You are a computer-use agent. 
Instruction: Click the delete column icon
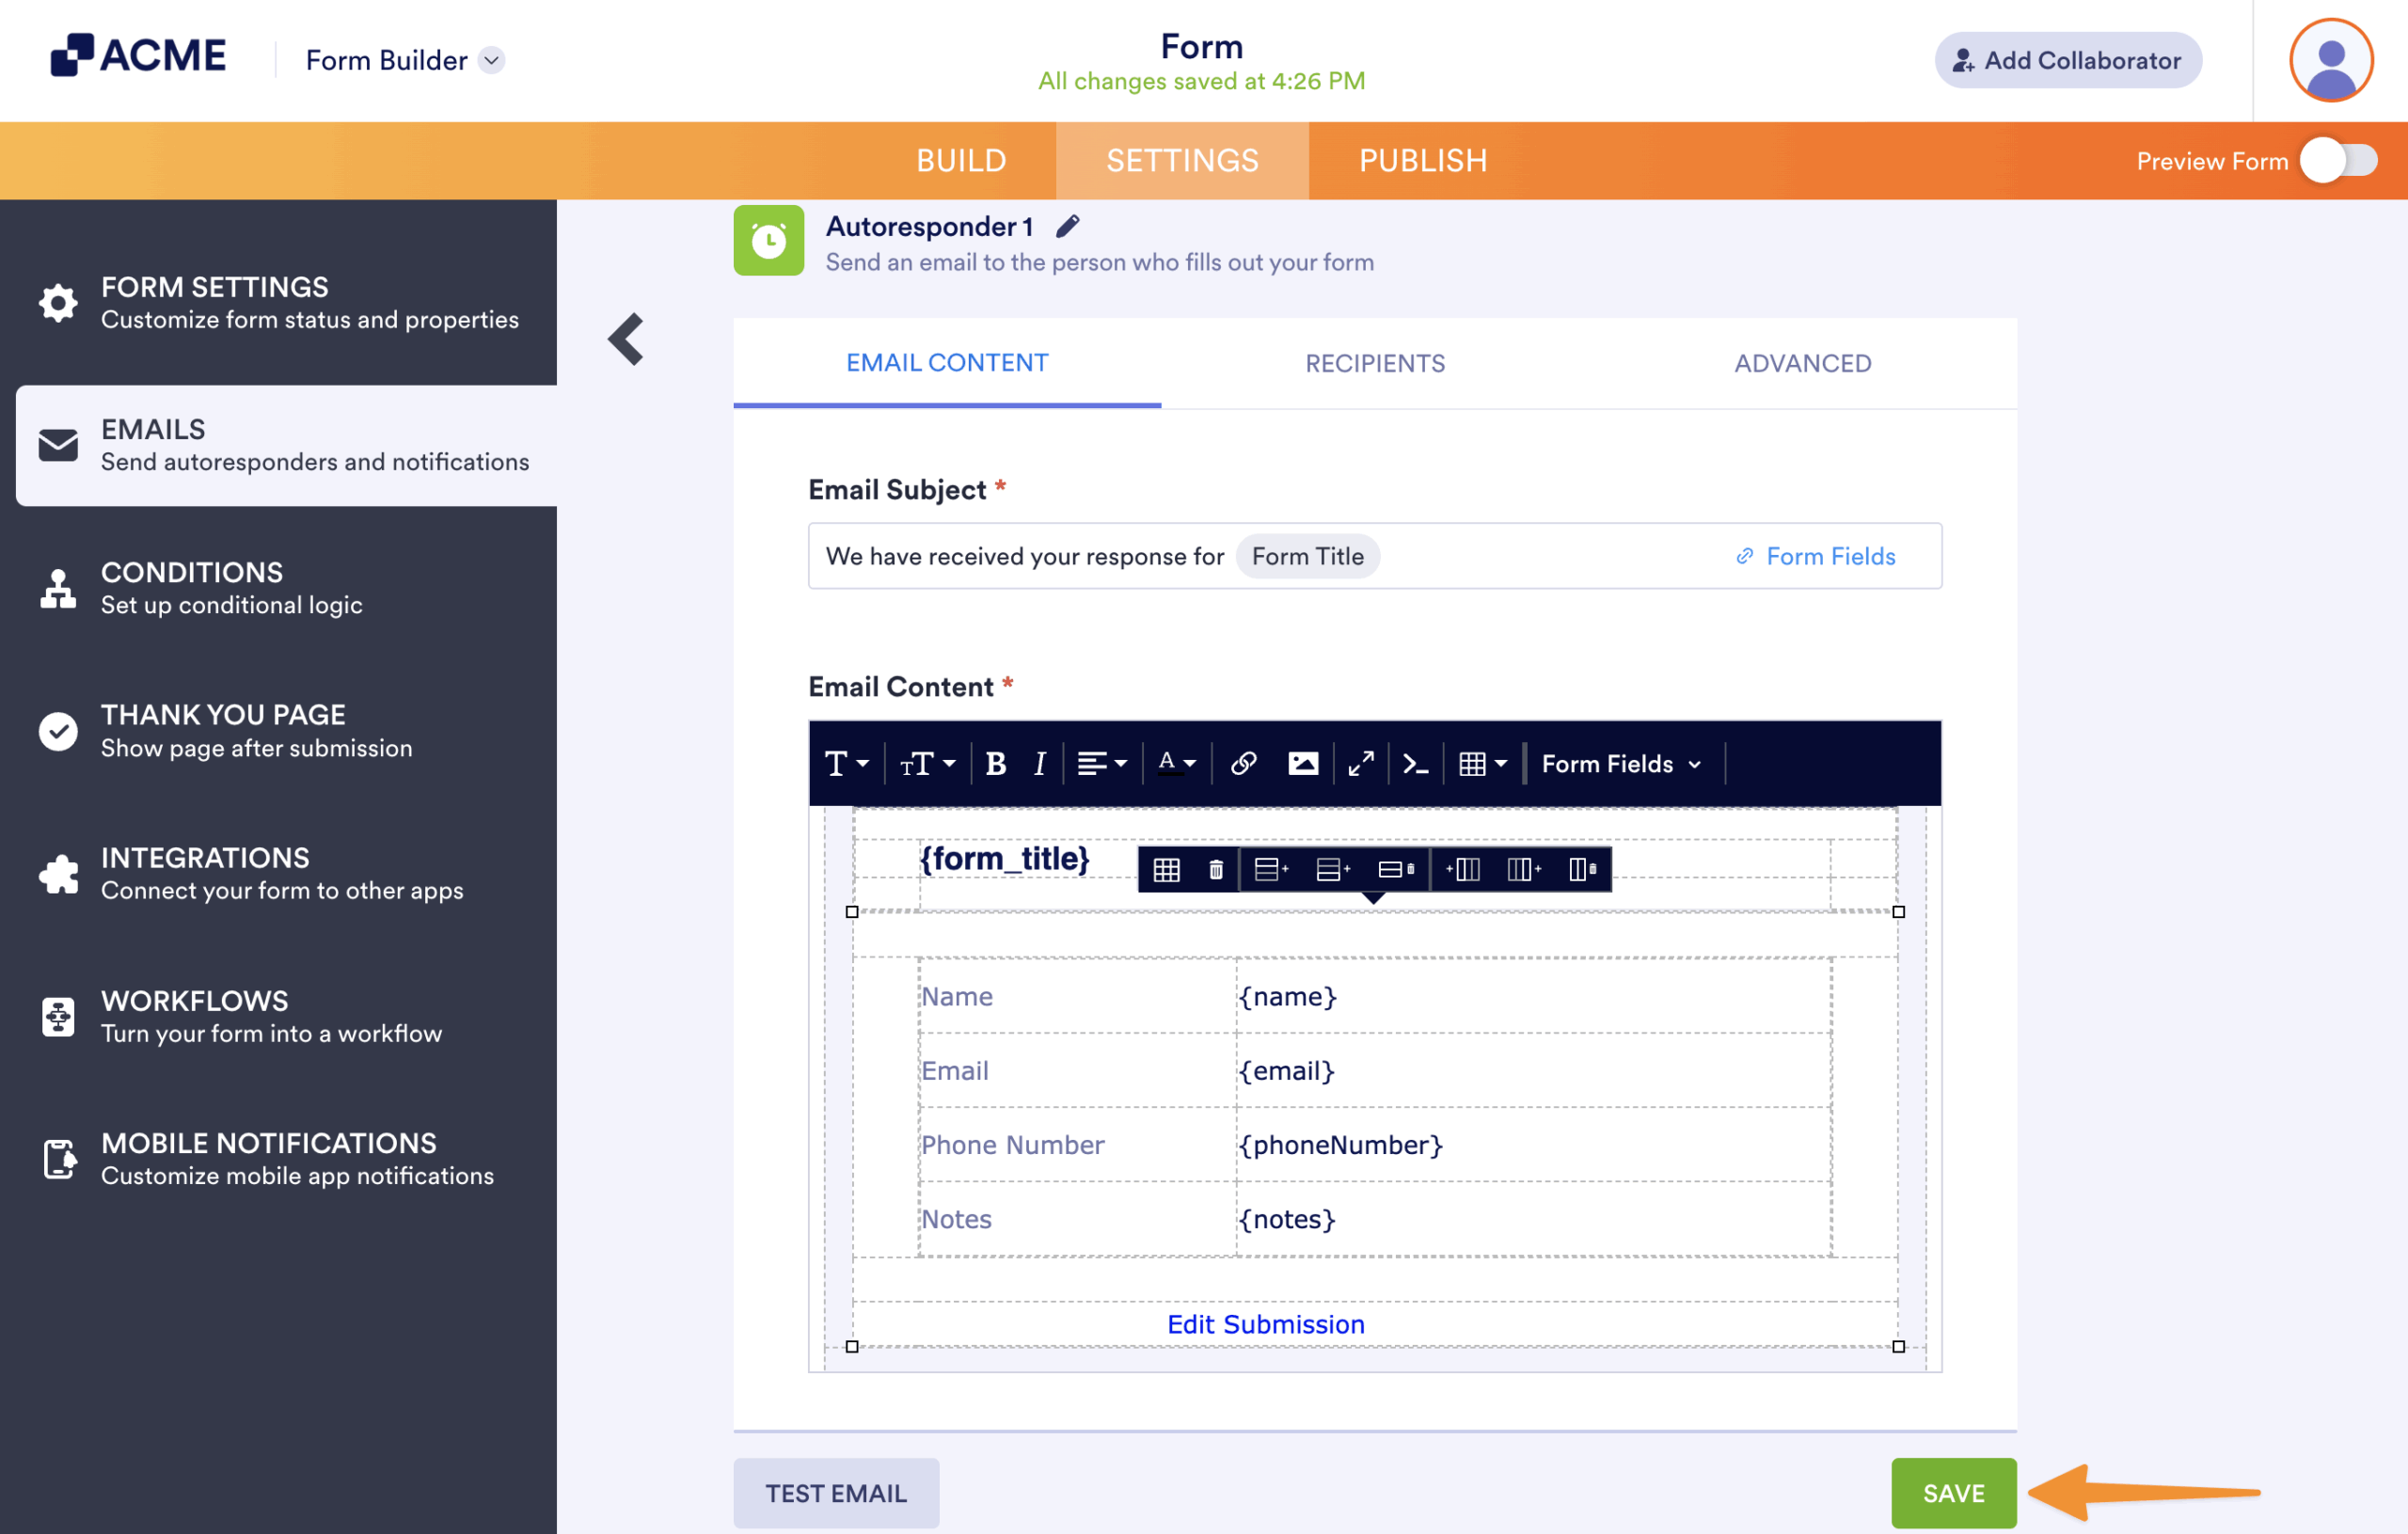tap(1582, 870)
